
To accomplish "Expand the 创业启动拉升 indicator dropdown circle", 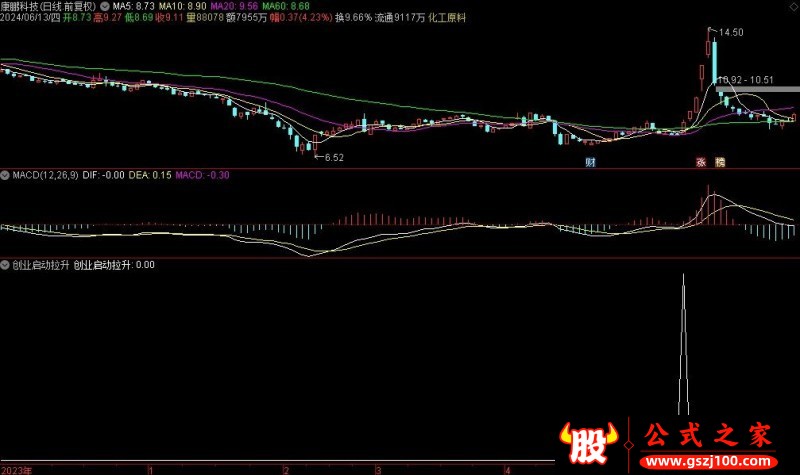I will point(6,265).
